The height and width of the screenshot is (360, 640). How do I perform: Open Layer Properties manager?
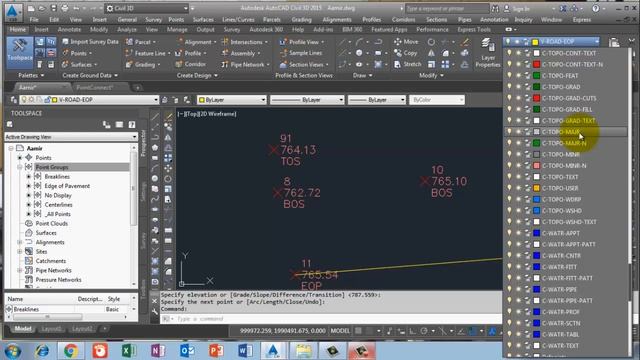(487, 52)
